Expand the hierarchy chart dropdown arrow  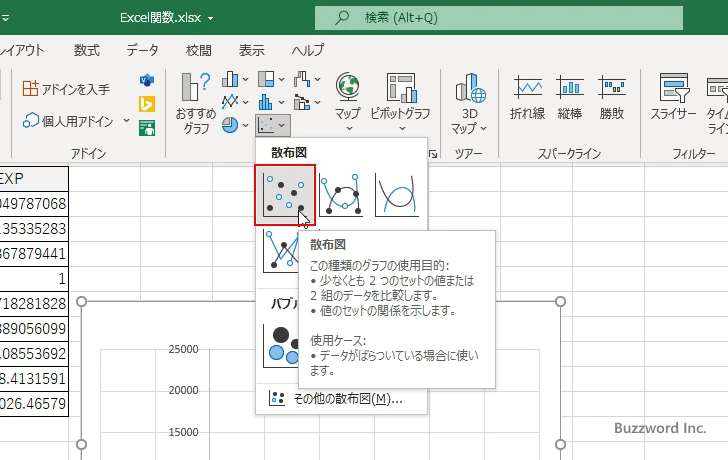(x=281, y=80)
